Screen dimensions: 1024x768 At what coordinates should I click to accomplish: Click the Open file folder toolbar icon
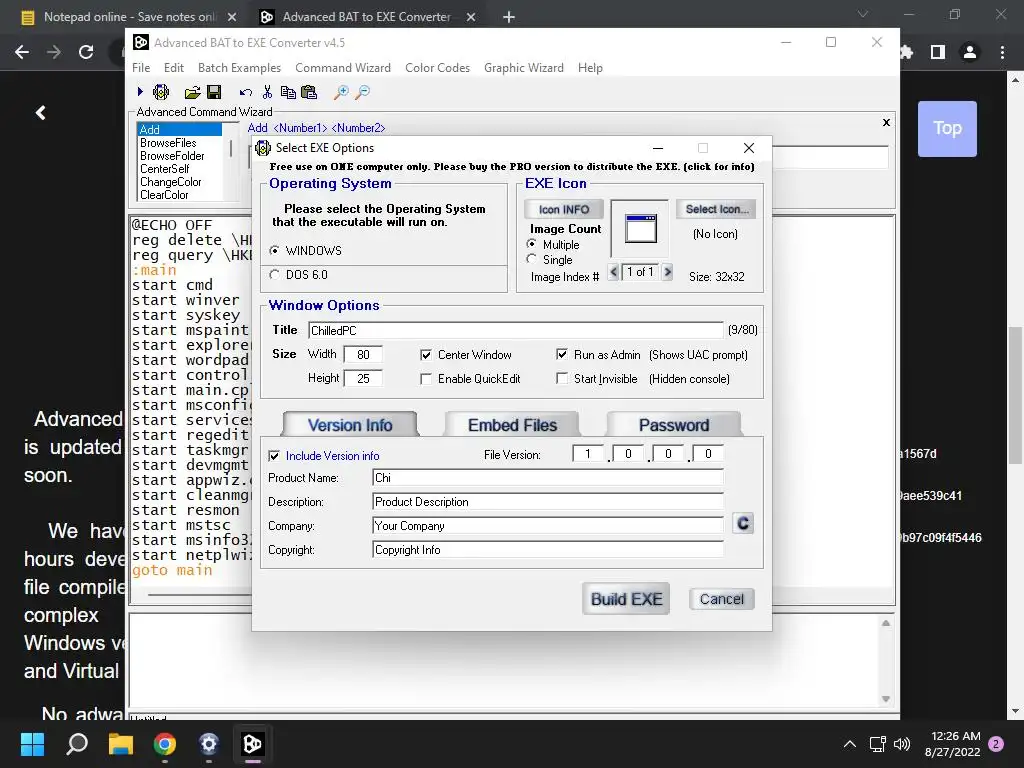pos(192,93)
